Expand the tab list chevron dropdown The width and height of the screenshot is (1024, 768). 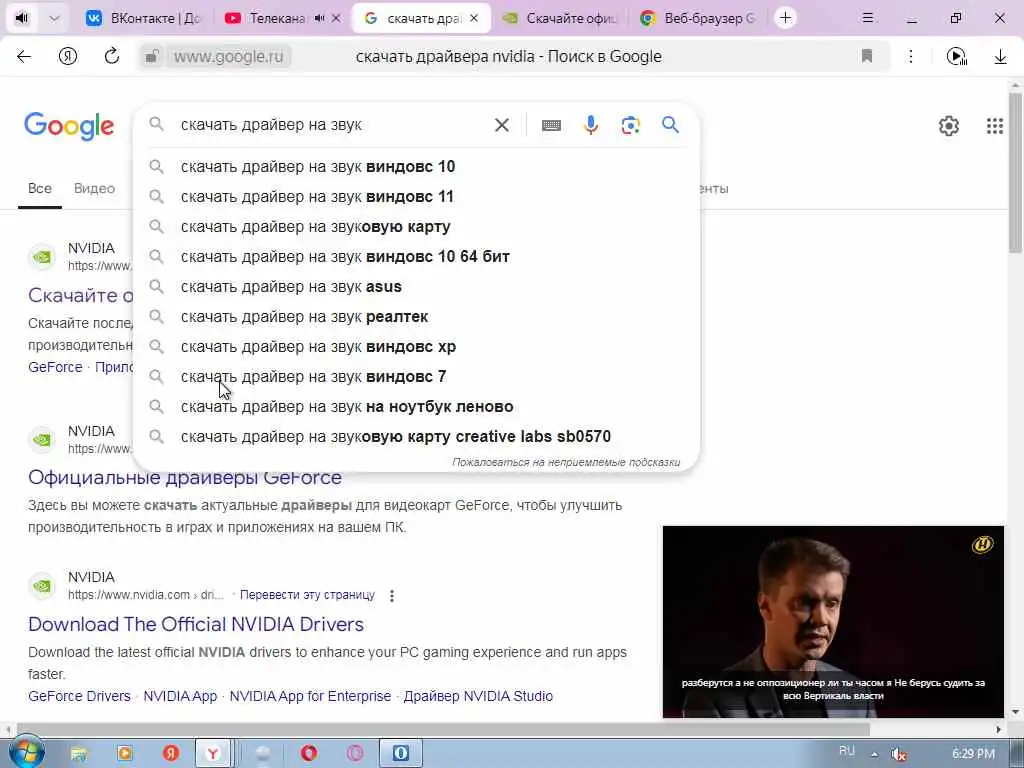point(54,18)
